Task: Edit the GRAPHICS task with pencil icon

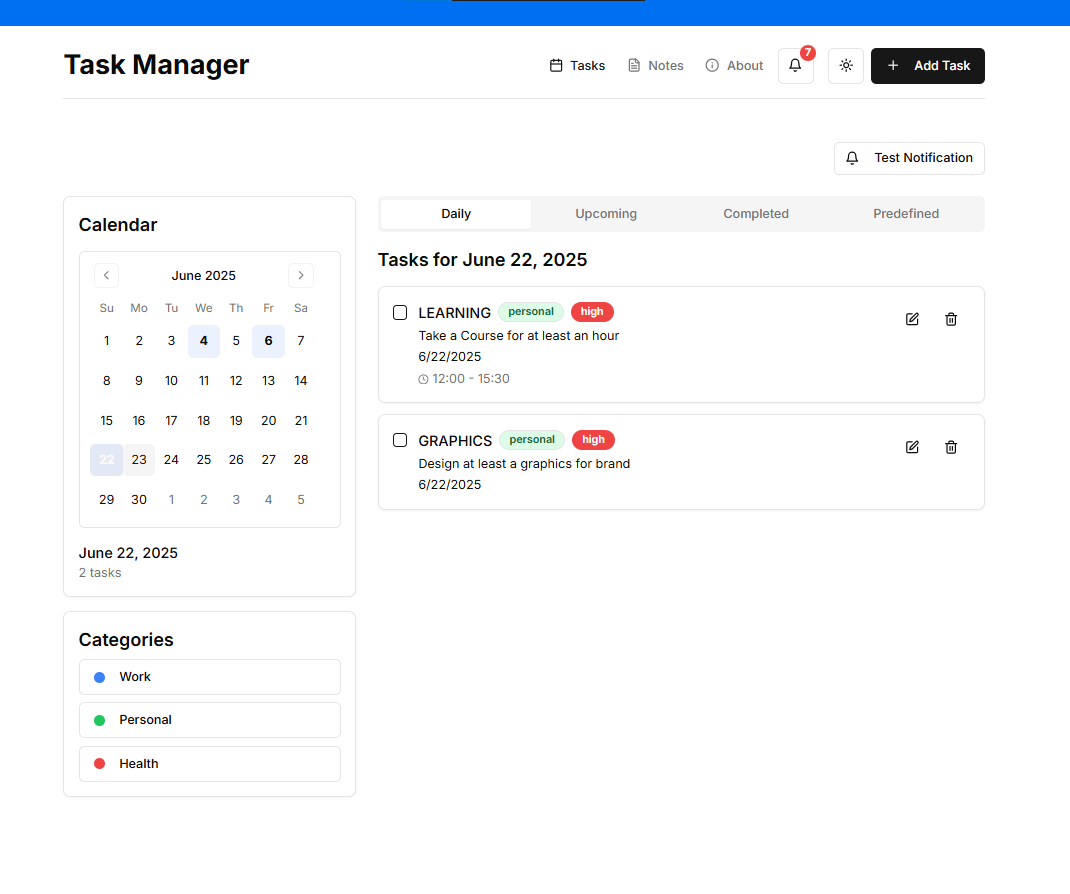Action: [912, 447]
